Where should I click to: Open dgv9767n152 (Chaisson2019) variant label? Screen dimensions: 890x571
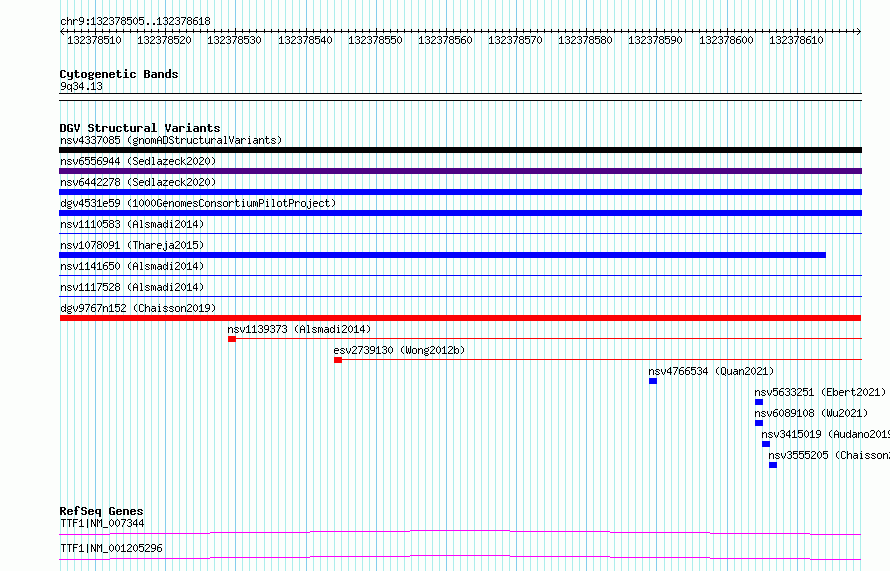tap(138, 308)
